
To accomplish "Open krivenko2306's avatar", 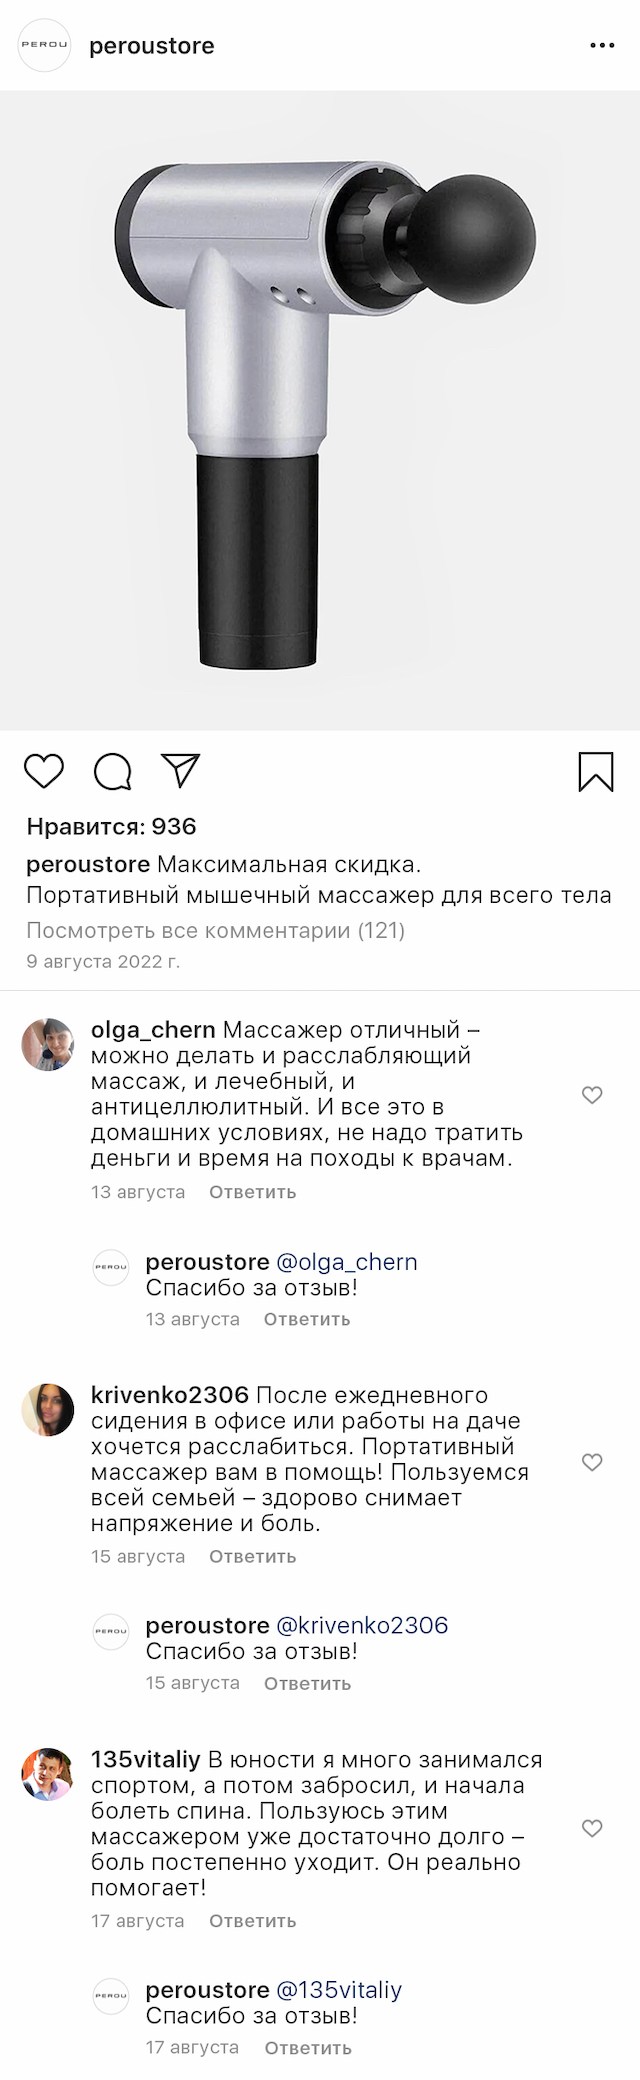I will point(48,1410).
